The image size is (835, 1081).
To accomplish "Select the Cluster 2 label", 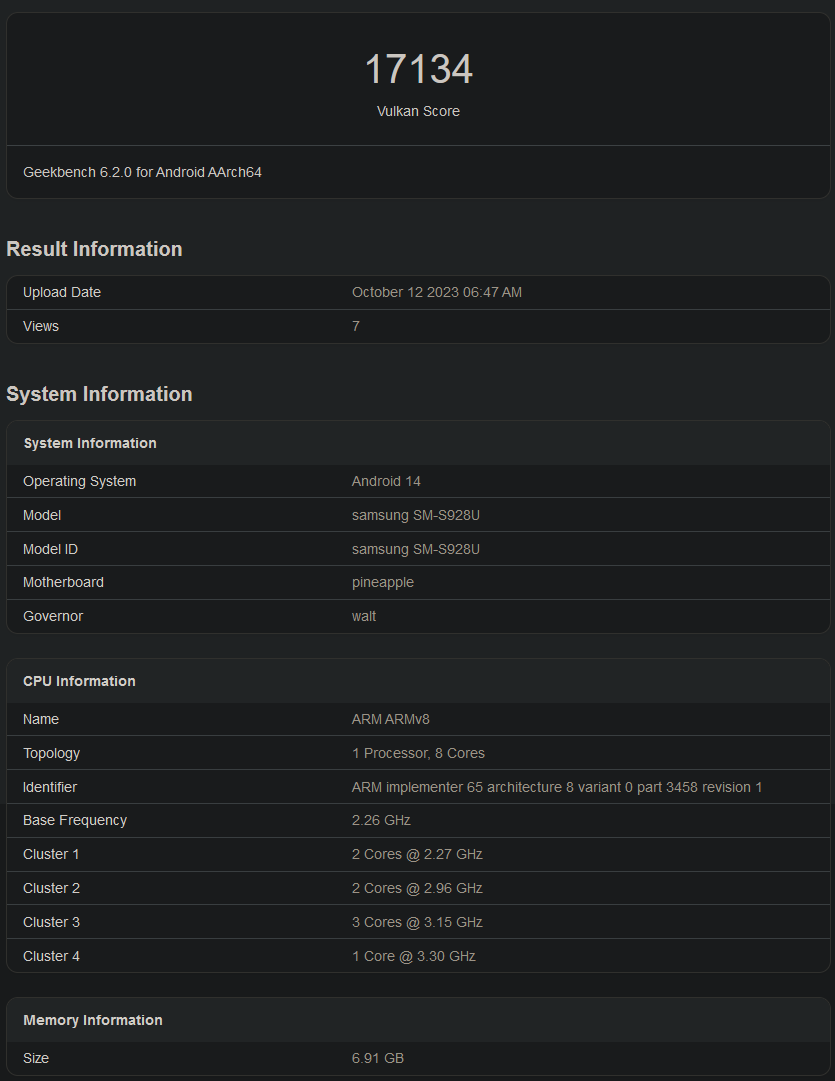I will (x=51, y=888).
